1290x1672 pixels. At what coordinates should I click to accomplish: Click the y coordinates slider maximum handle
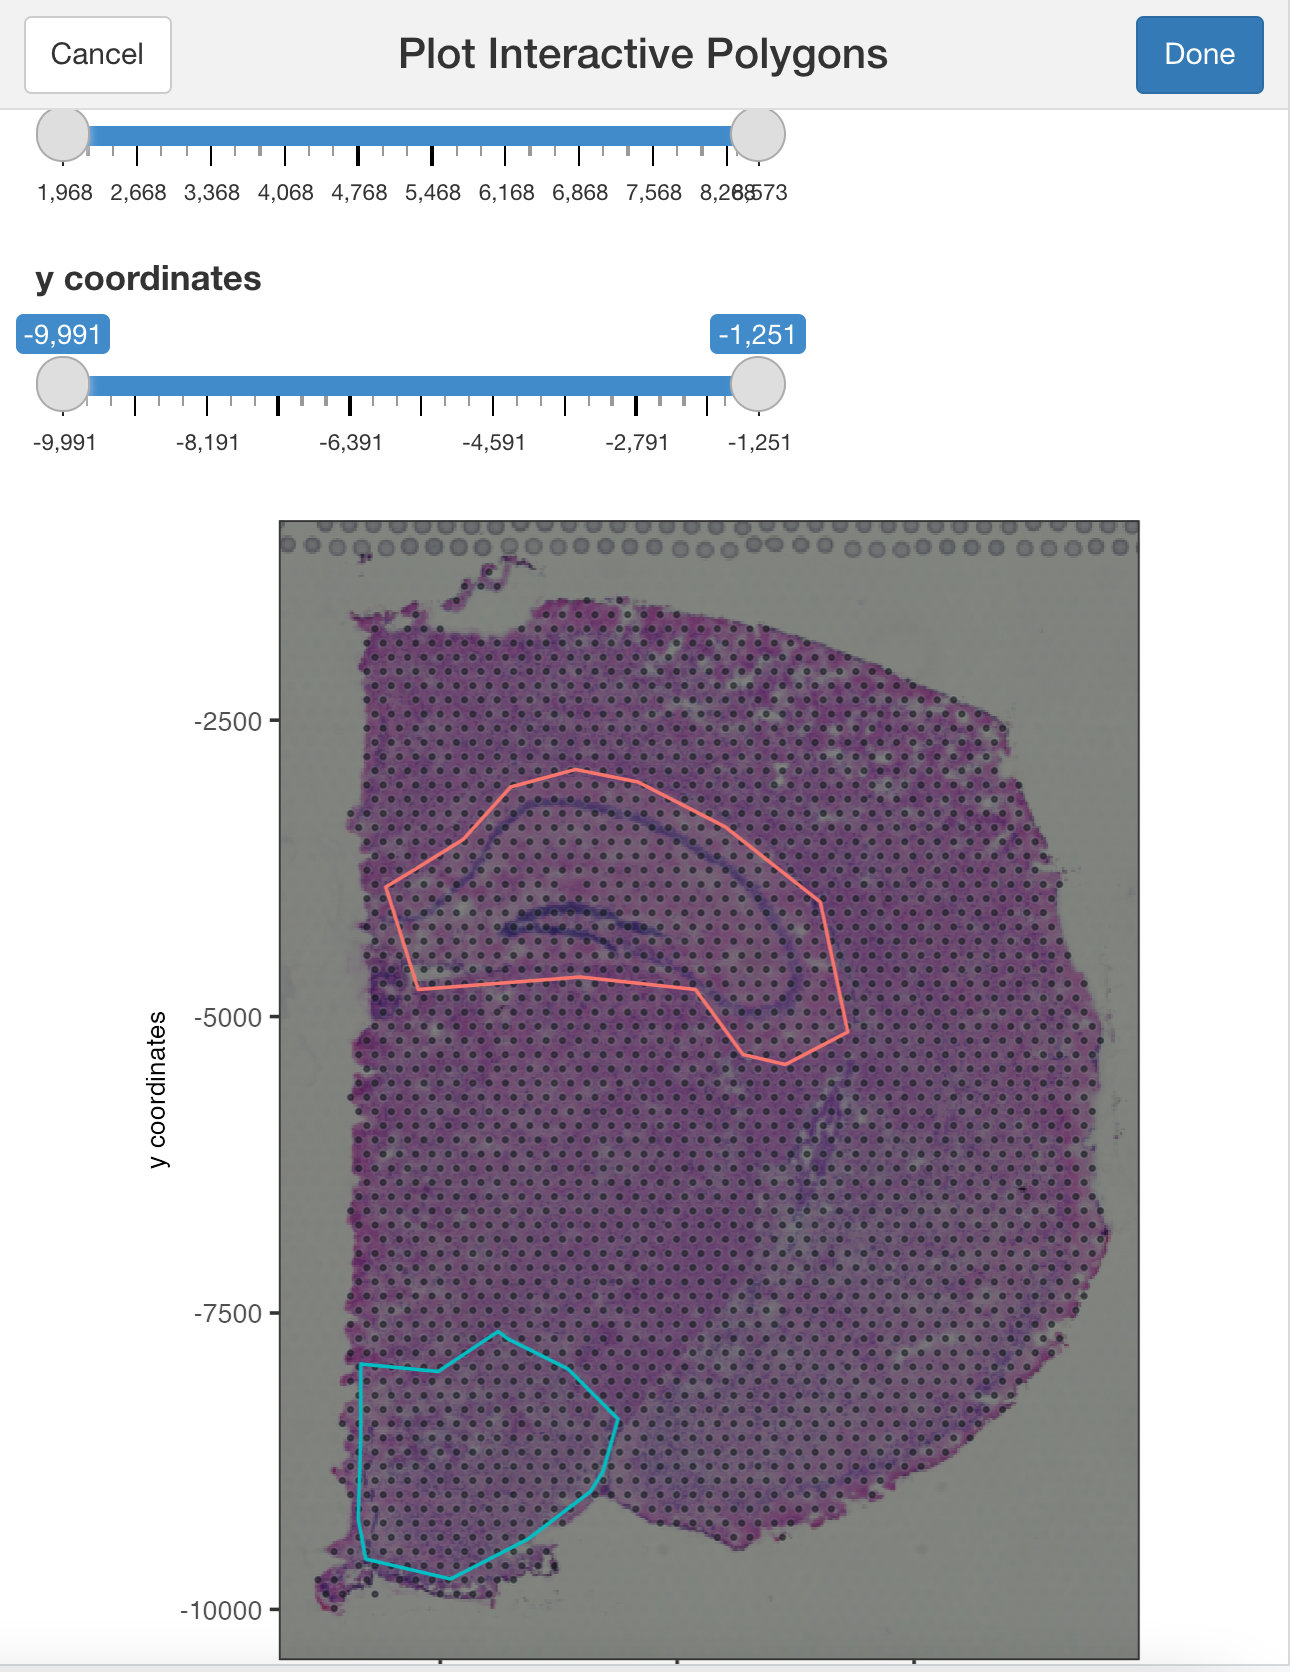coord(757,385)
